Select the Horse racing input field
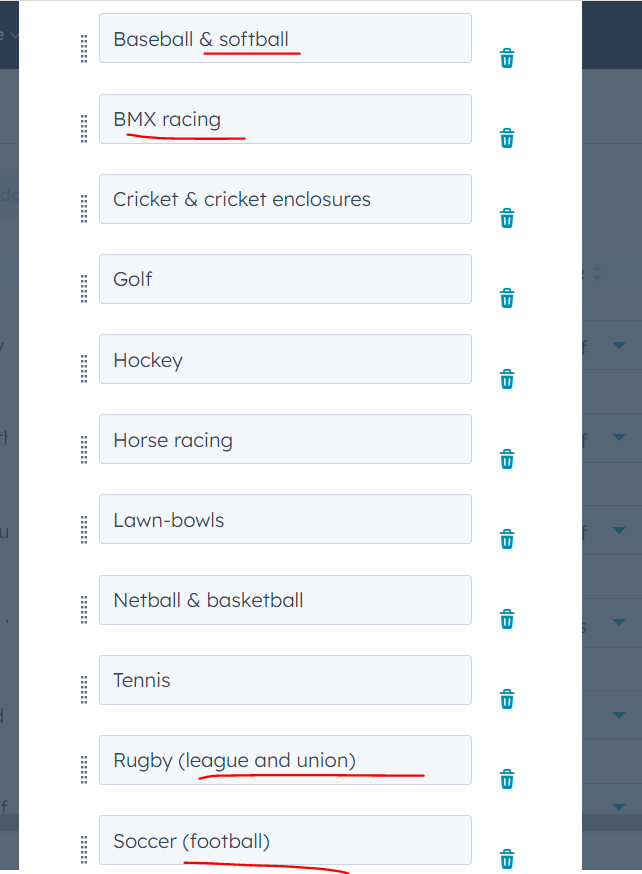Image resolution: width=642 pixels, height=874 pixels. [x=285, y=439]
